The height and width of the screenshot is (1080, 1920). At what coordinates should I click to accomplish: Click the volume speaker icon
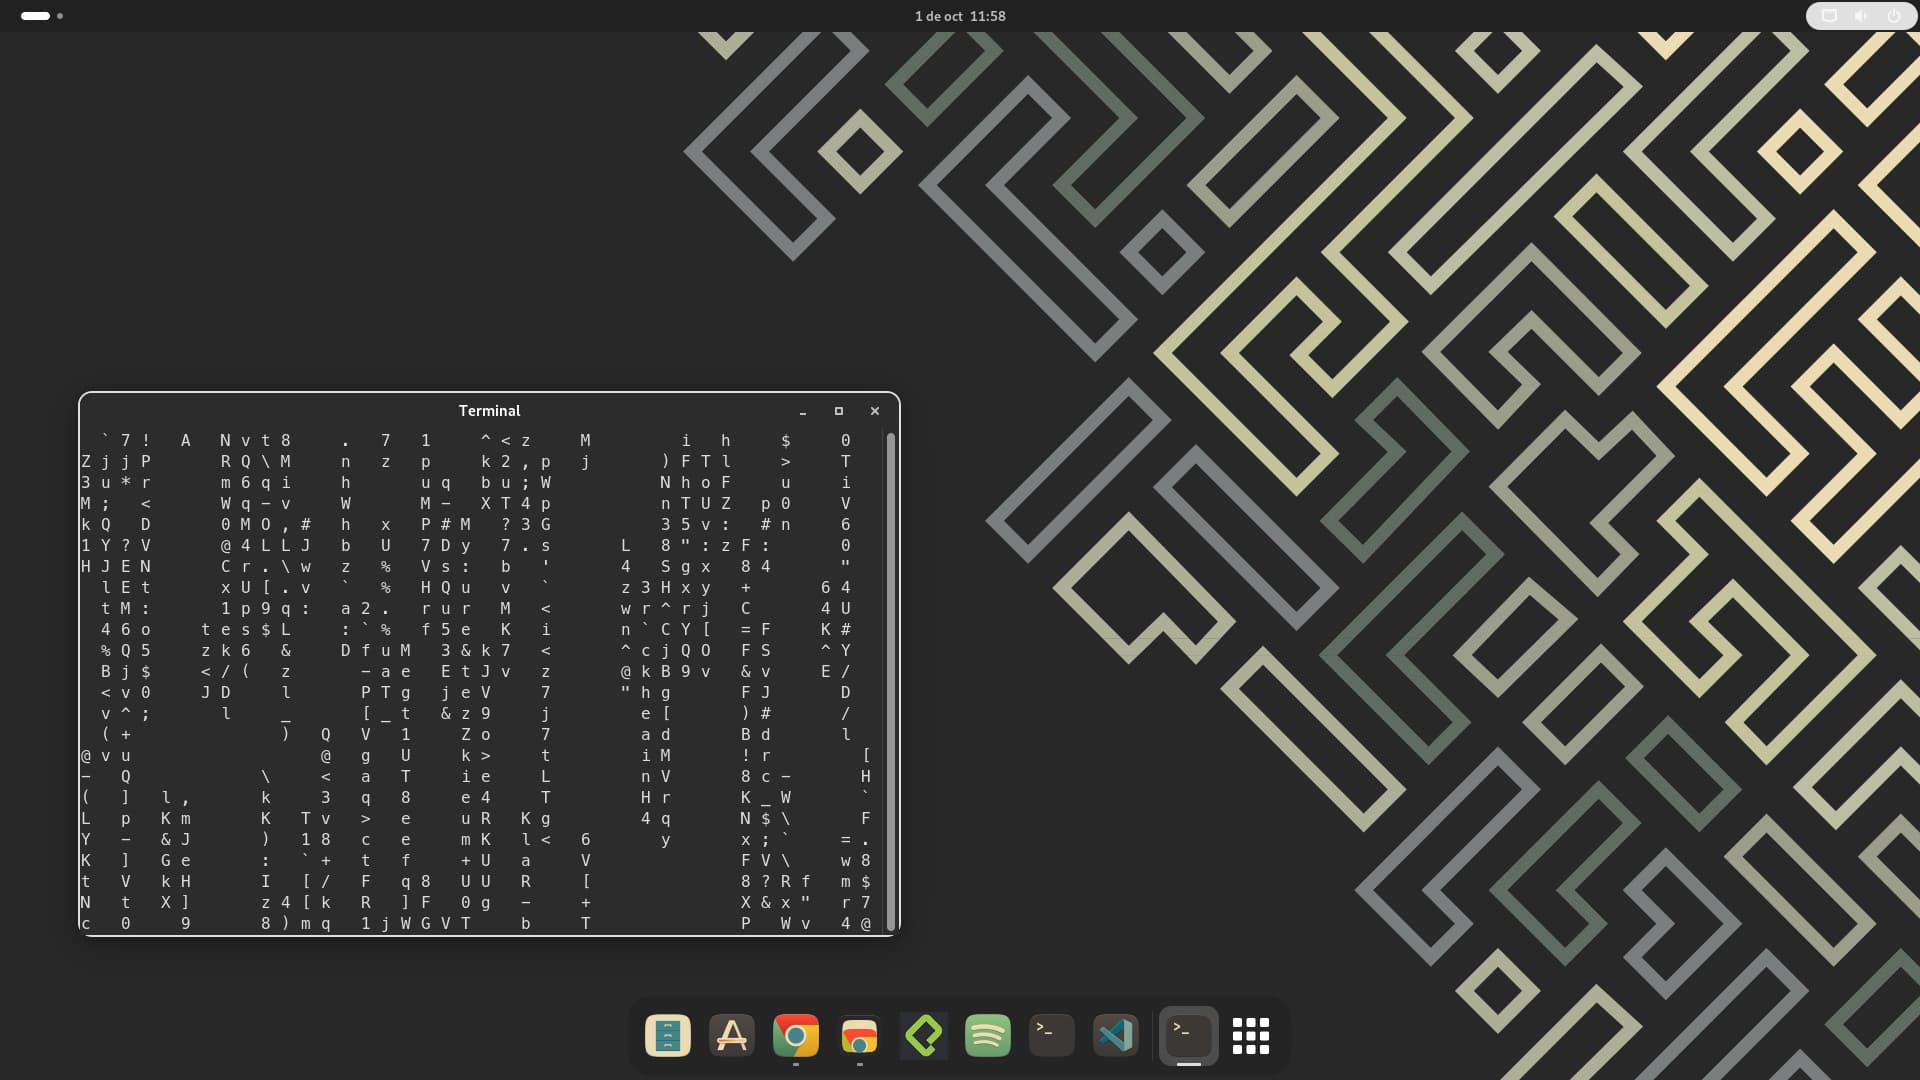(x=1861, y=16)
